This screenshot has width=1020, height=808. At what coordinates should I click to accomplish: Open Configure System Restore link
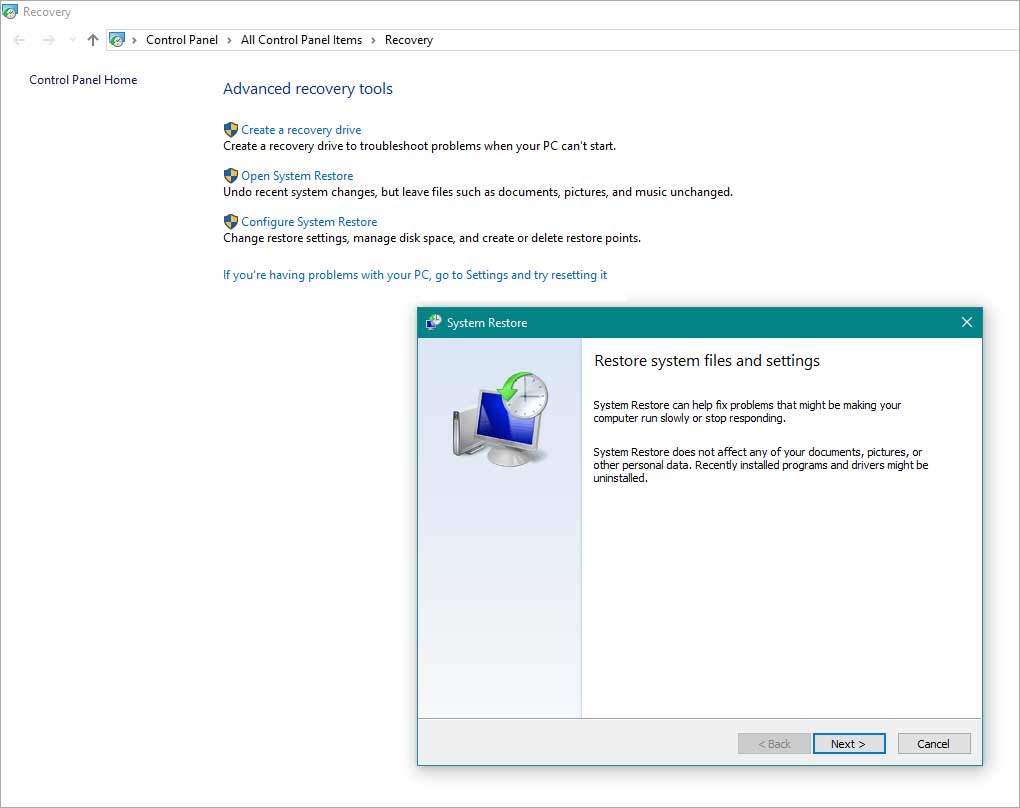click(309, 222)
